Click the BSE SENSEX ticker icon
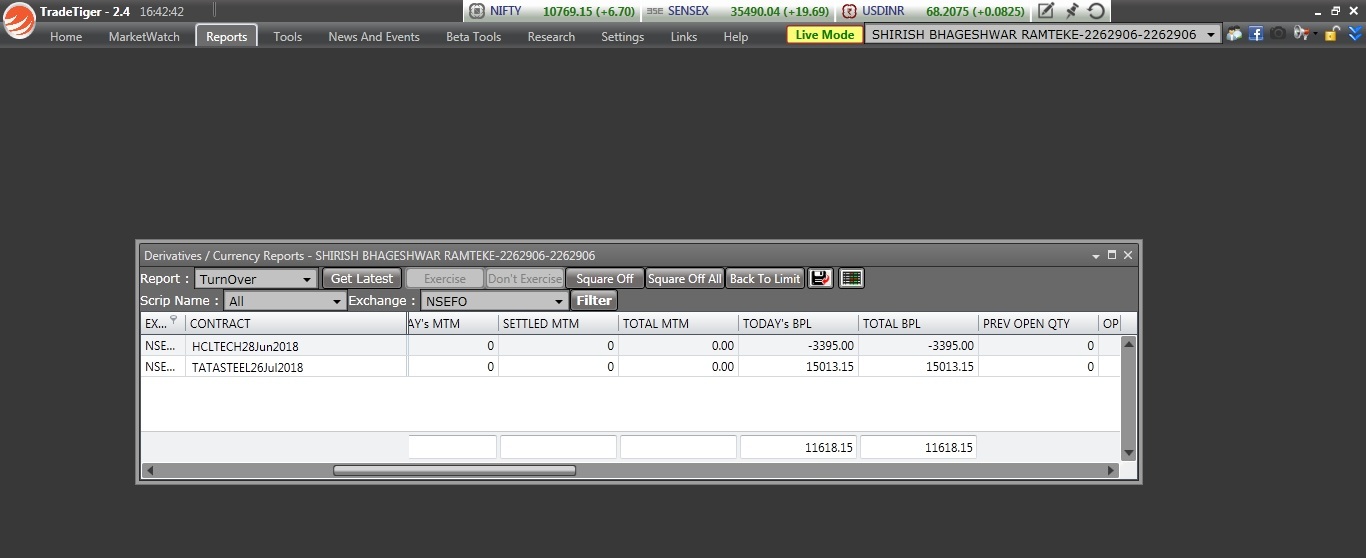 (x=655, y=11)
